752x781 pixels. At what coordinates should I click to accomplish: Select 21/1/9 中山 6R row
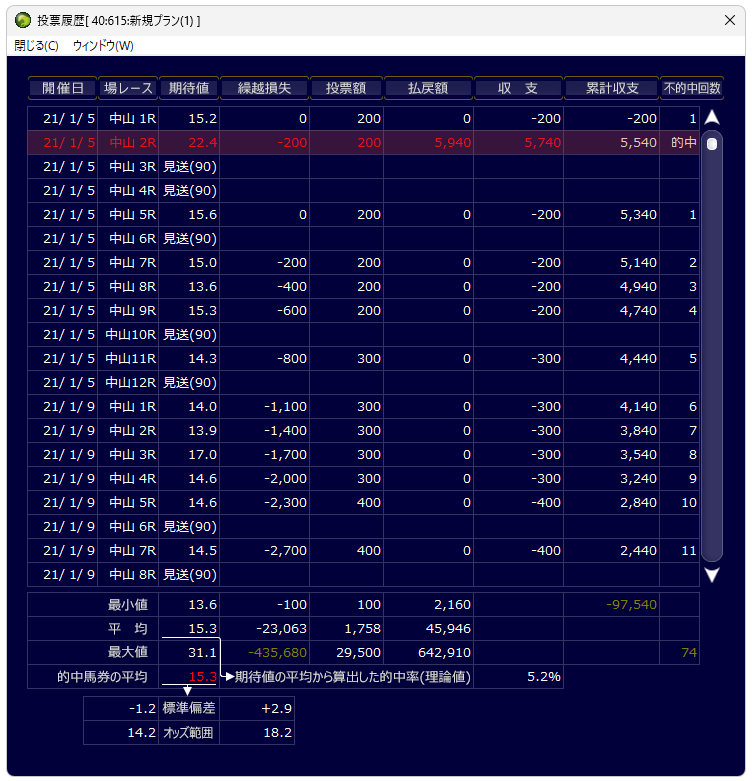coord(364,526)
